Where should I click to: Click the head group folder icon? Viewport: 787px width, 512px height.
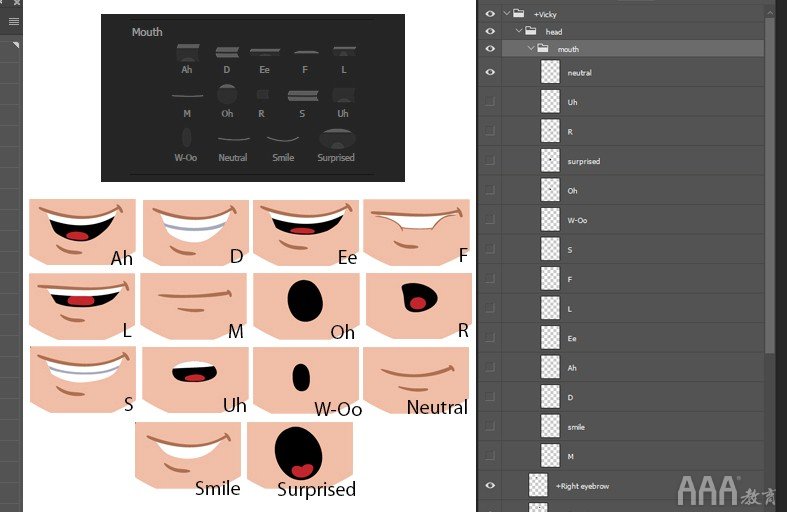pos(531,31)
